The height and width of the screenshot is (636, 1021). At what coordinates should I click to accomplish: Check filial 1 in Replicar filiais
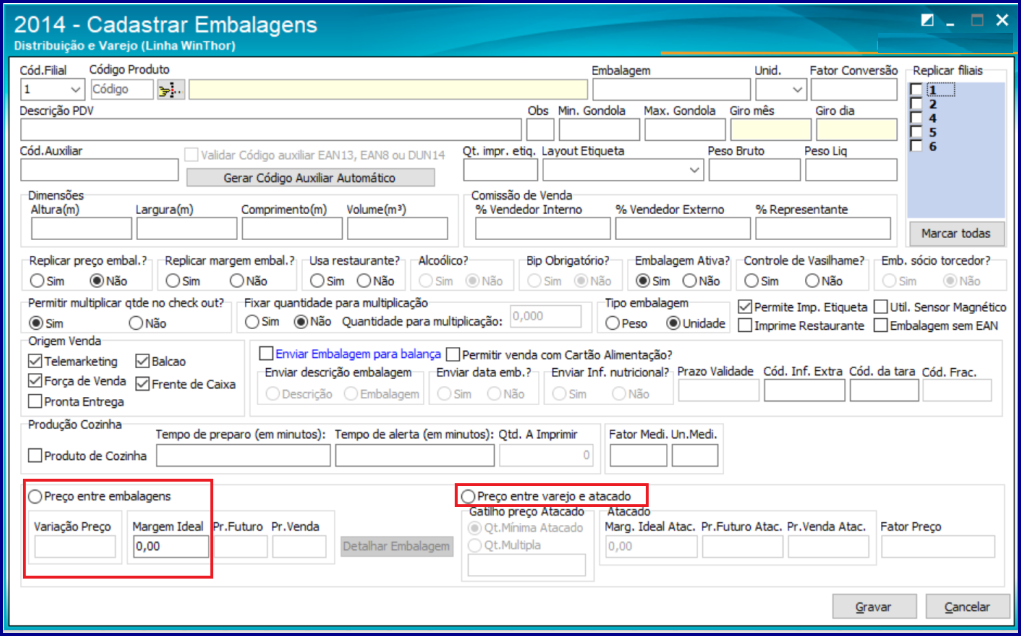click(x=916, y=89)
